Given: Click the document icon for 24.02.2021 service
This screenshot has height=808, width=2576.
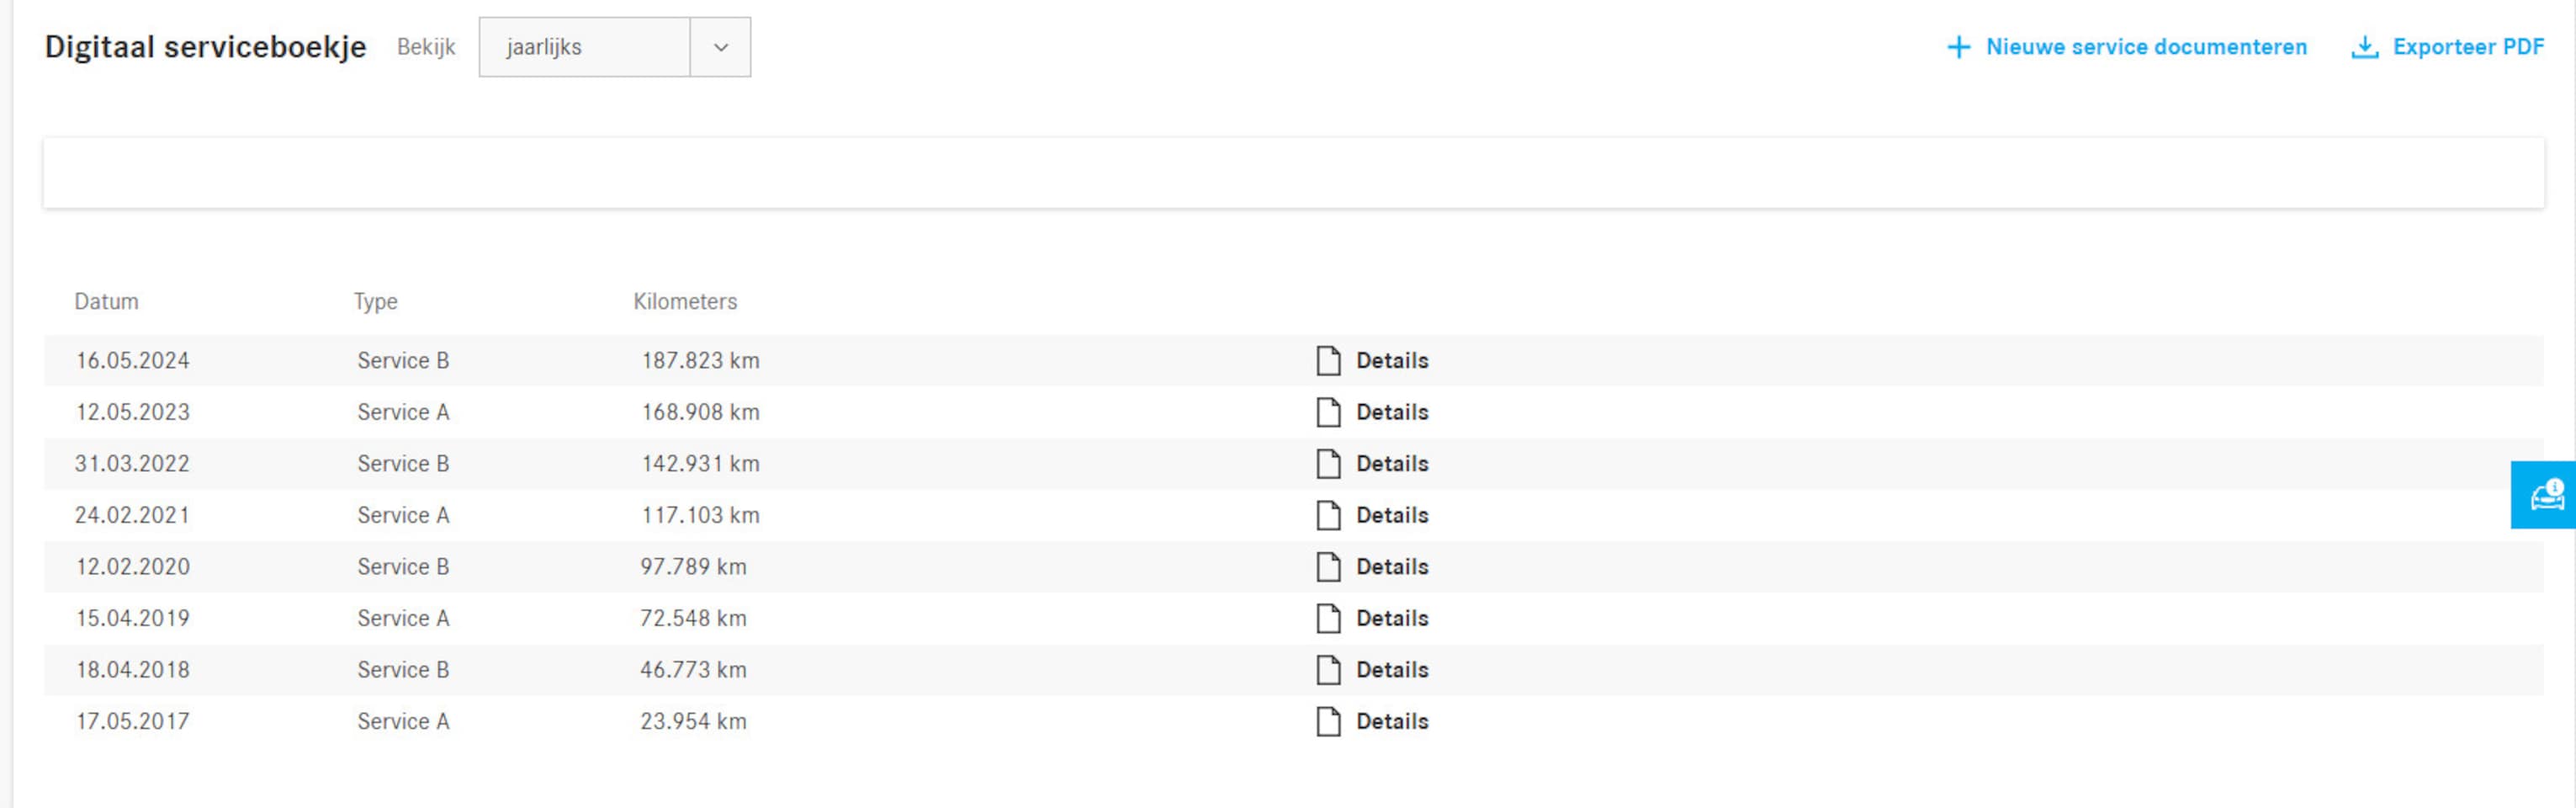Looking at the screenshot, I should click(x=1328, y=515).
